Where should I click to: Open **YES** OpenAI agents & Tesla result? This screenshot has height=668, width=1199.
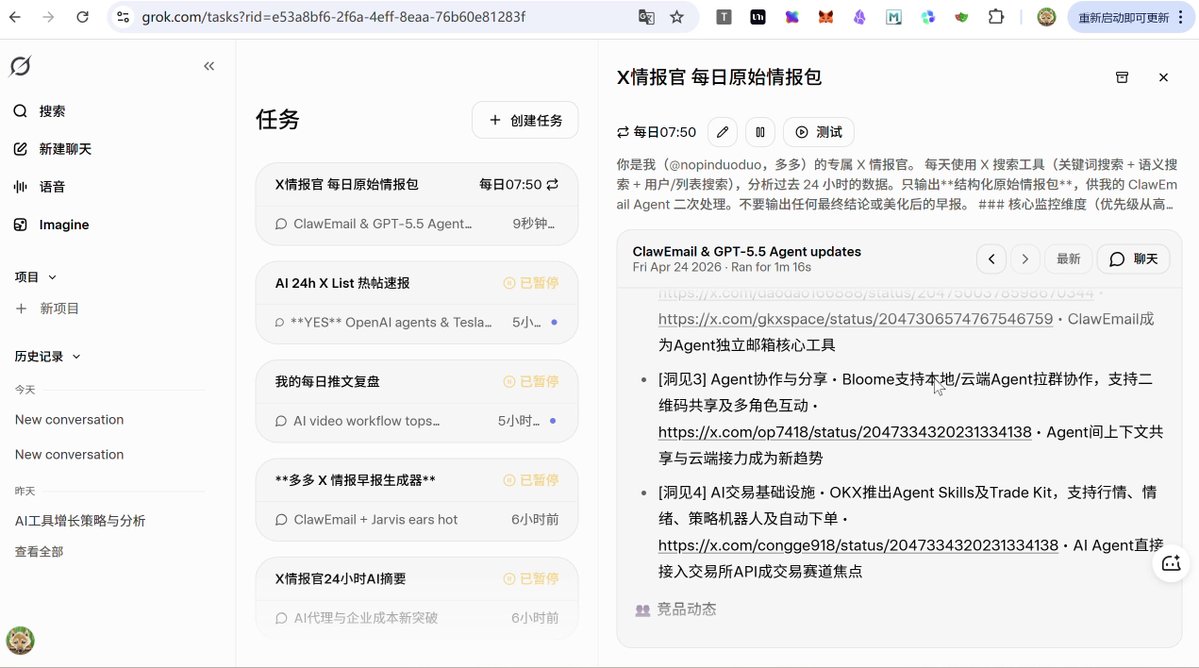click(417, 323)
